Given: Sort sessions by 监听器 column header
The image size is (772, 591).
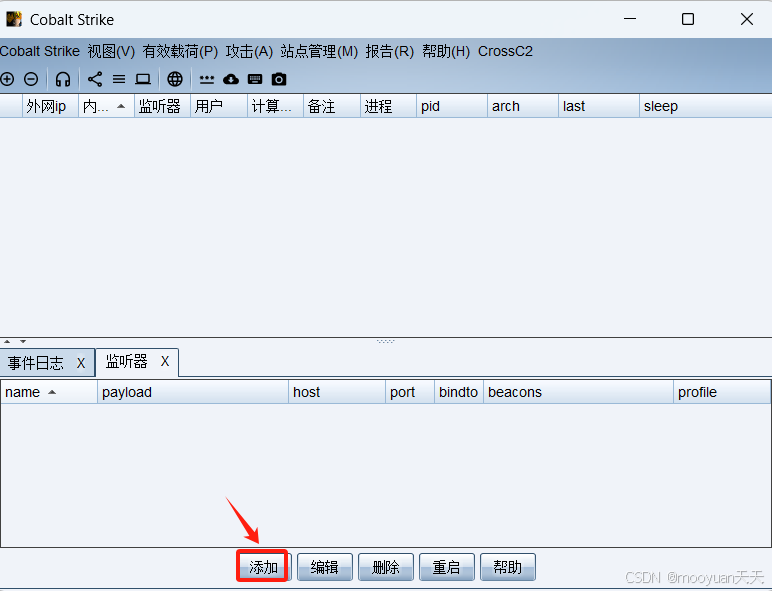Looking at the screenshot, I should [x=162, y=106].
